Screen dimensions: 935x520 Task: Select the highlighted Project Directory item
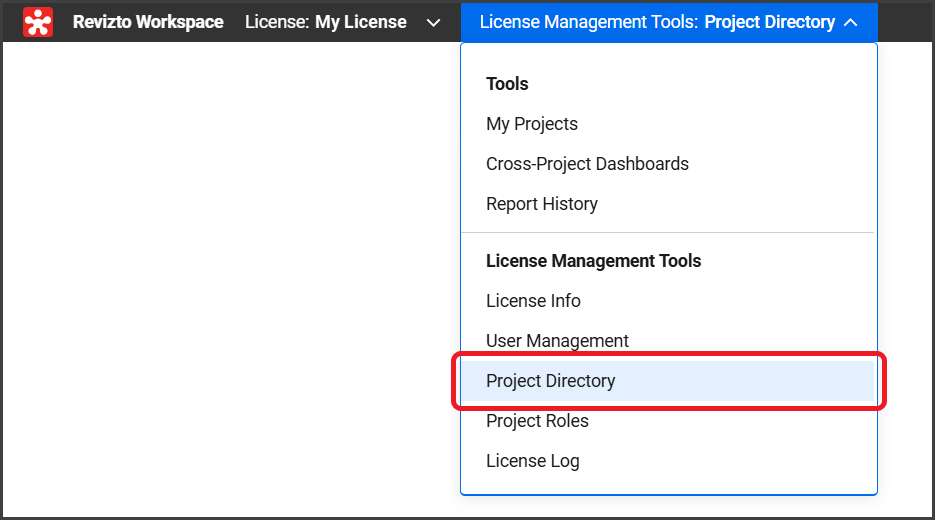[551, 381]
